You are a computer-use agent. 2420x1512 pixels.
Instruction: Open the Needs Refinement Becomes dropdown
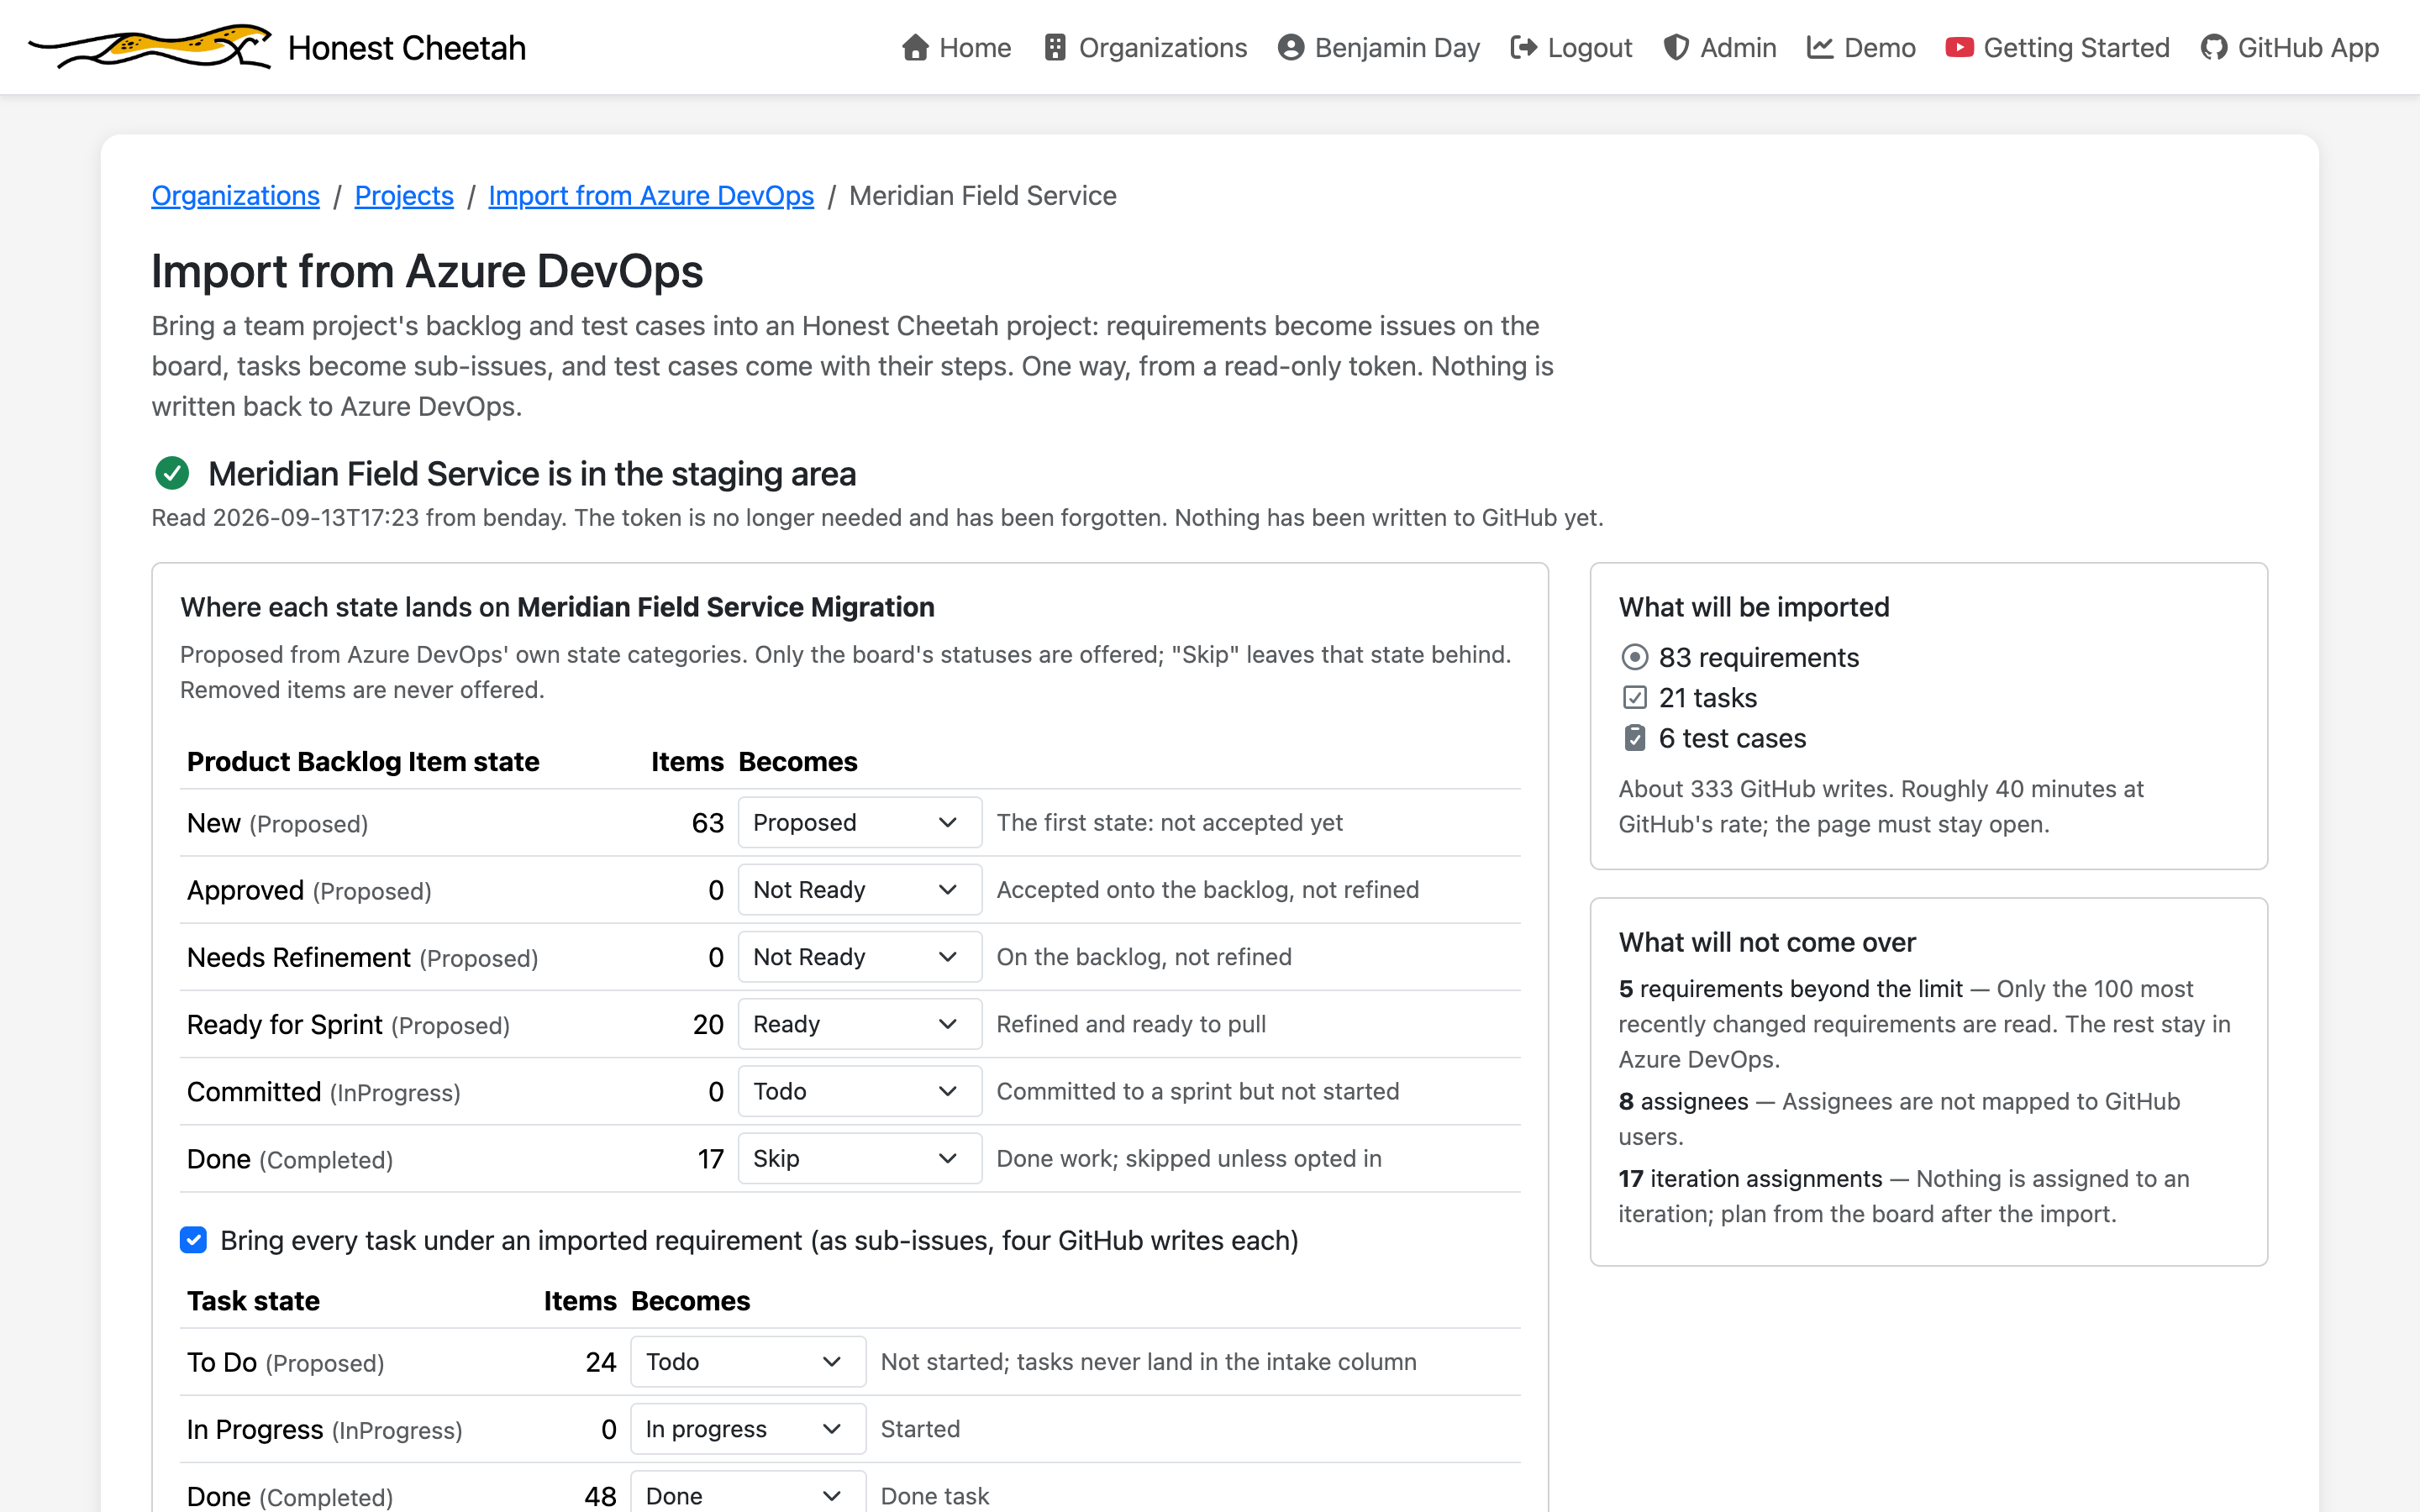point(859,956)
